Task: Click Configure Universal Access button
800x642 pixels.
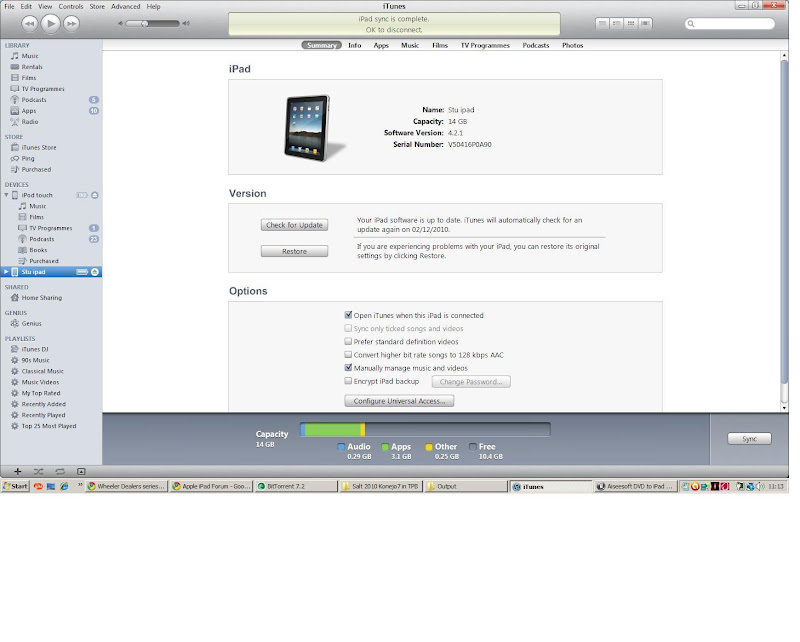Action: (x=399, y=401)
